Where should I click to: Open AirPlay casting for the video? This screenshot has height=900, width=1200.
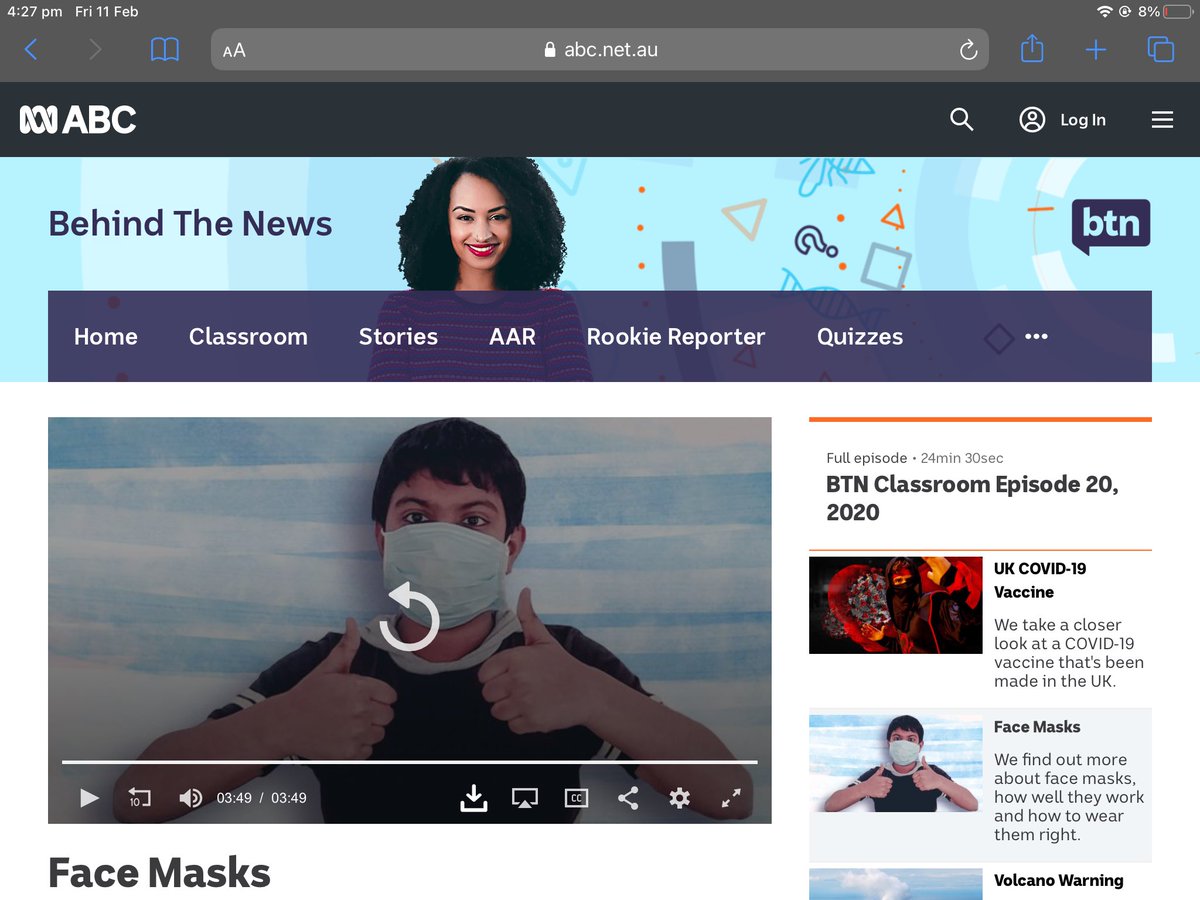[x=524, y=798]
